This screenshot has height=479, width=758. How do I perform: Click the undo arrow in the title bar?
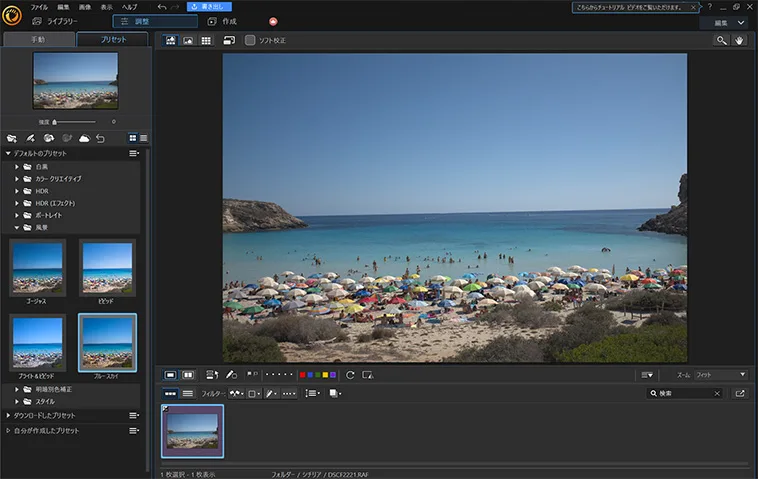[x=162, y=7]
